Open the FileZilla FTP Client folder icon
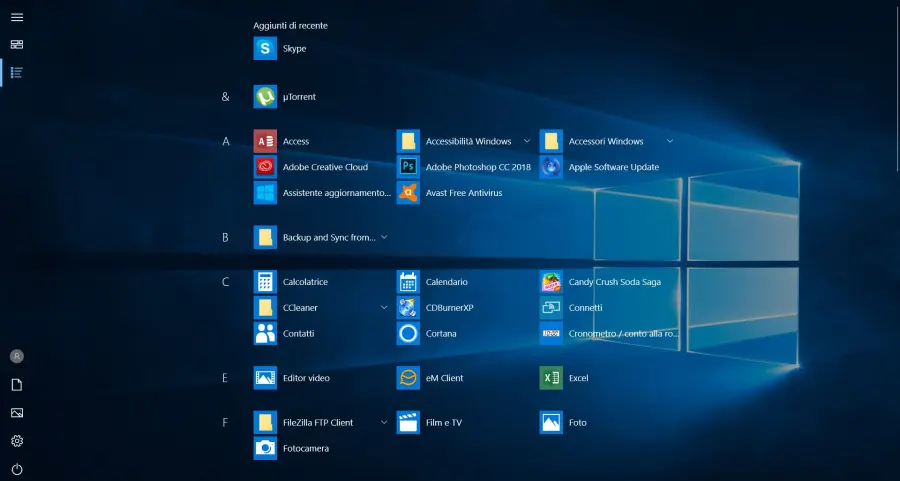 [x=265, y=422]
